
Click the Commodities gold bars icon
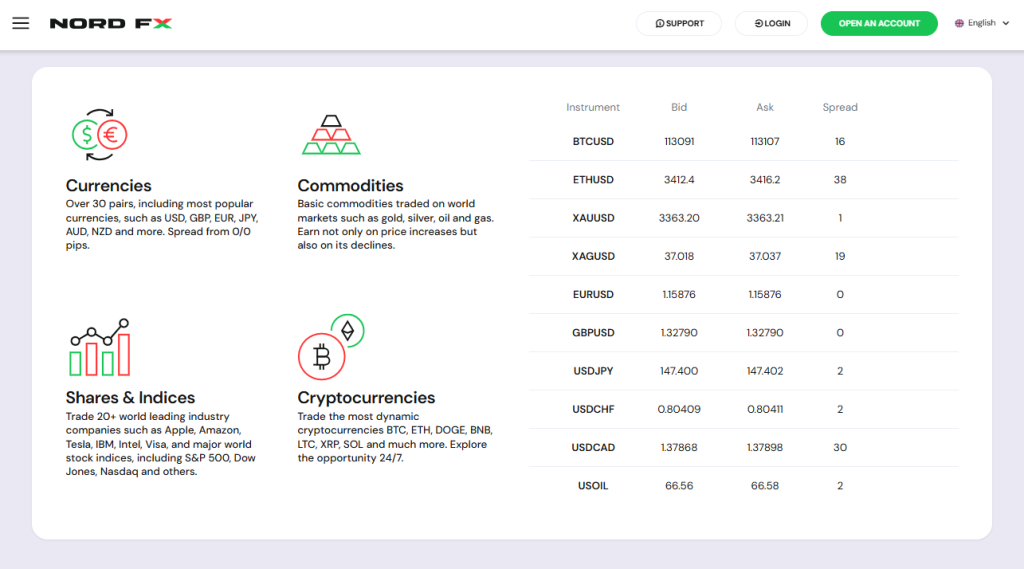[331, 135]
